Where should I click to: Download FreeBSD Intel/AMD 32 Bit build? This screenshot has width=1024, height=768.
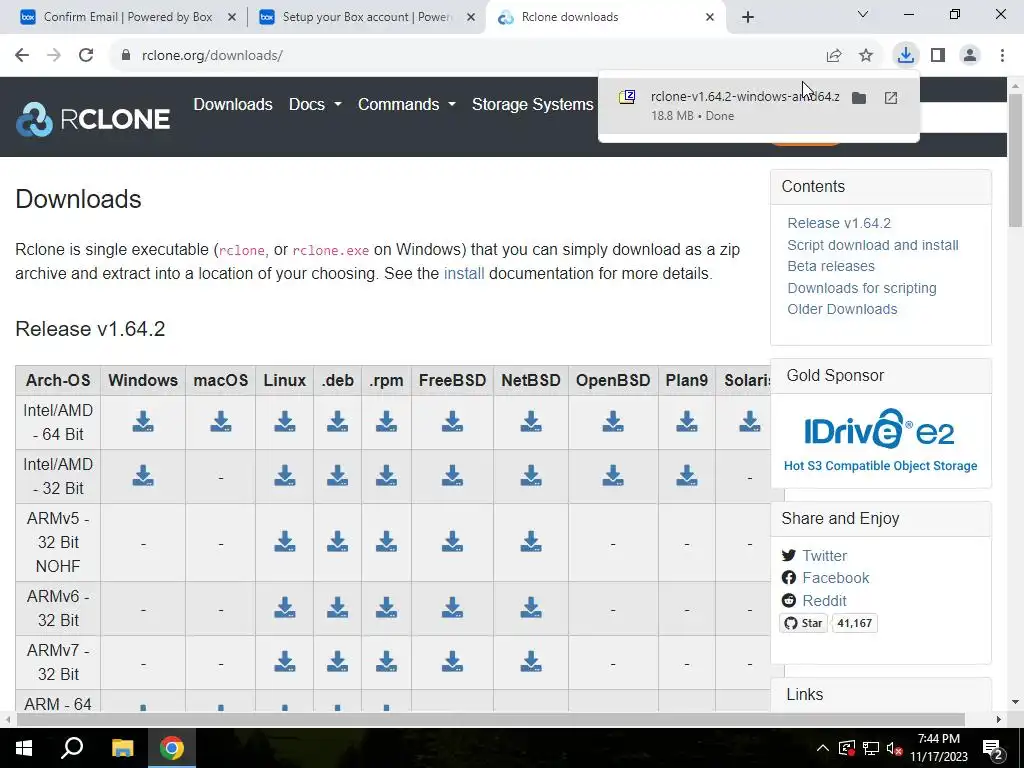453,476
